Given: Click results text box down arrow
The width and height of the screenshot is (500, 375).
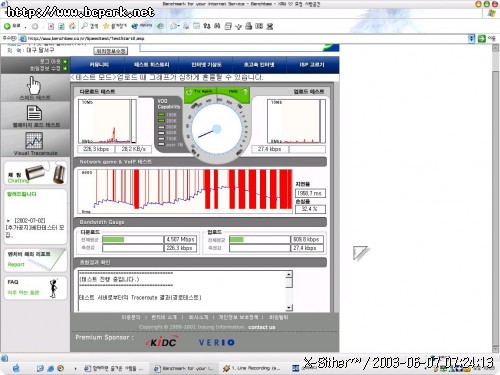Looking at the screenshot, I should pos(289,307).
